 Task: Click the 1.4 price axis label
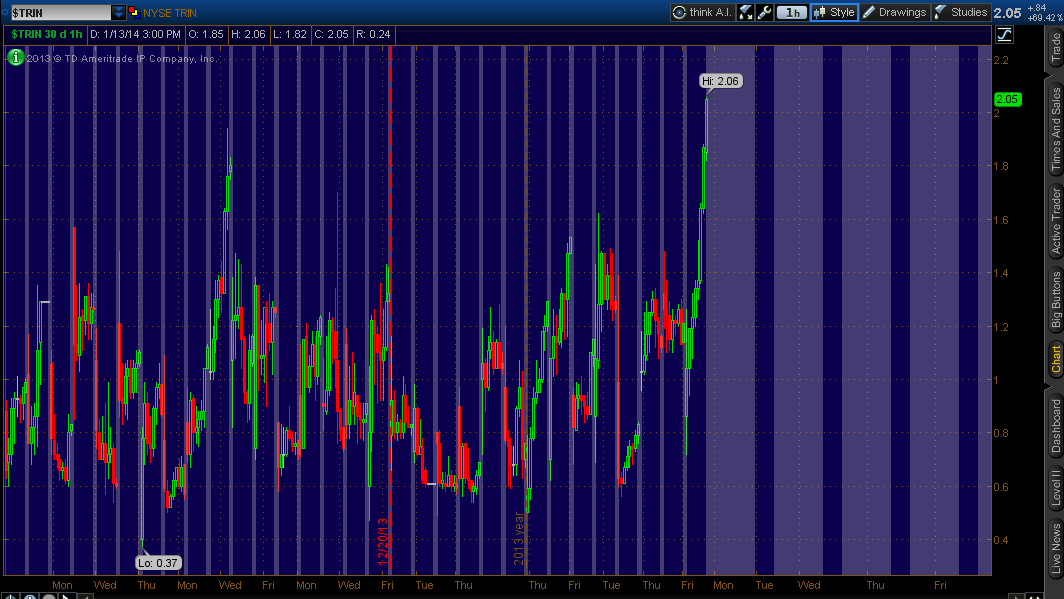pos(1001,273)
